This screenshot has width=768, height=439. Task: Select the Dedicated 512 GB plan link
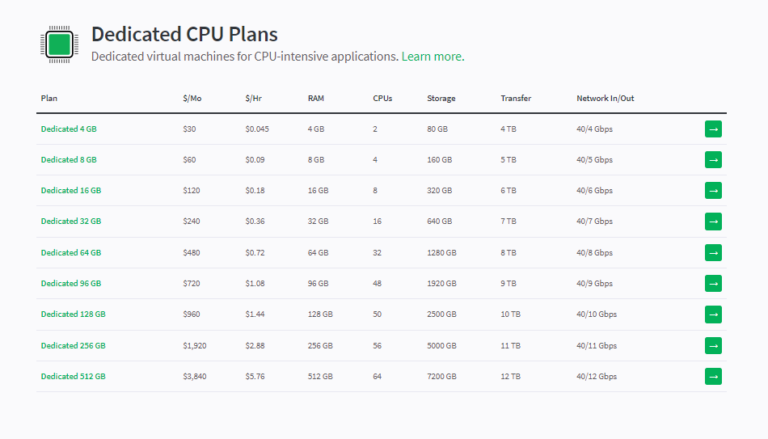coord(73,377)
